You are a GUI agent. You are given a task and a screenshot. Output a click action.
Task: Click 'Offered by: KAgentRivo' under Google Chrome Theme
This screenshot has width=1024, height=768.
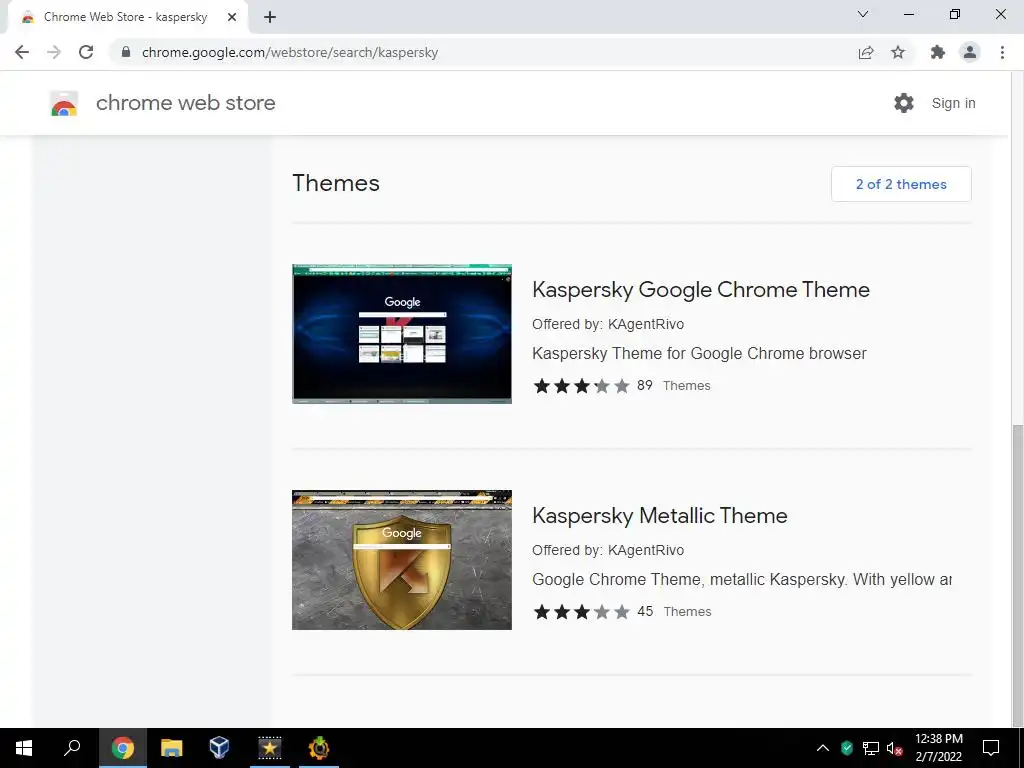pyautogui.click(x=608, y=324)
